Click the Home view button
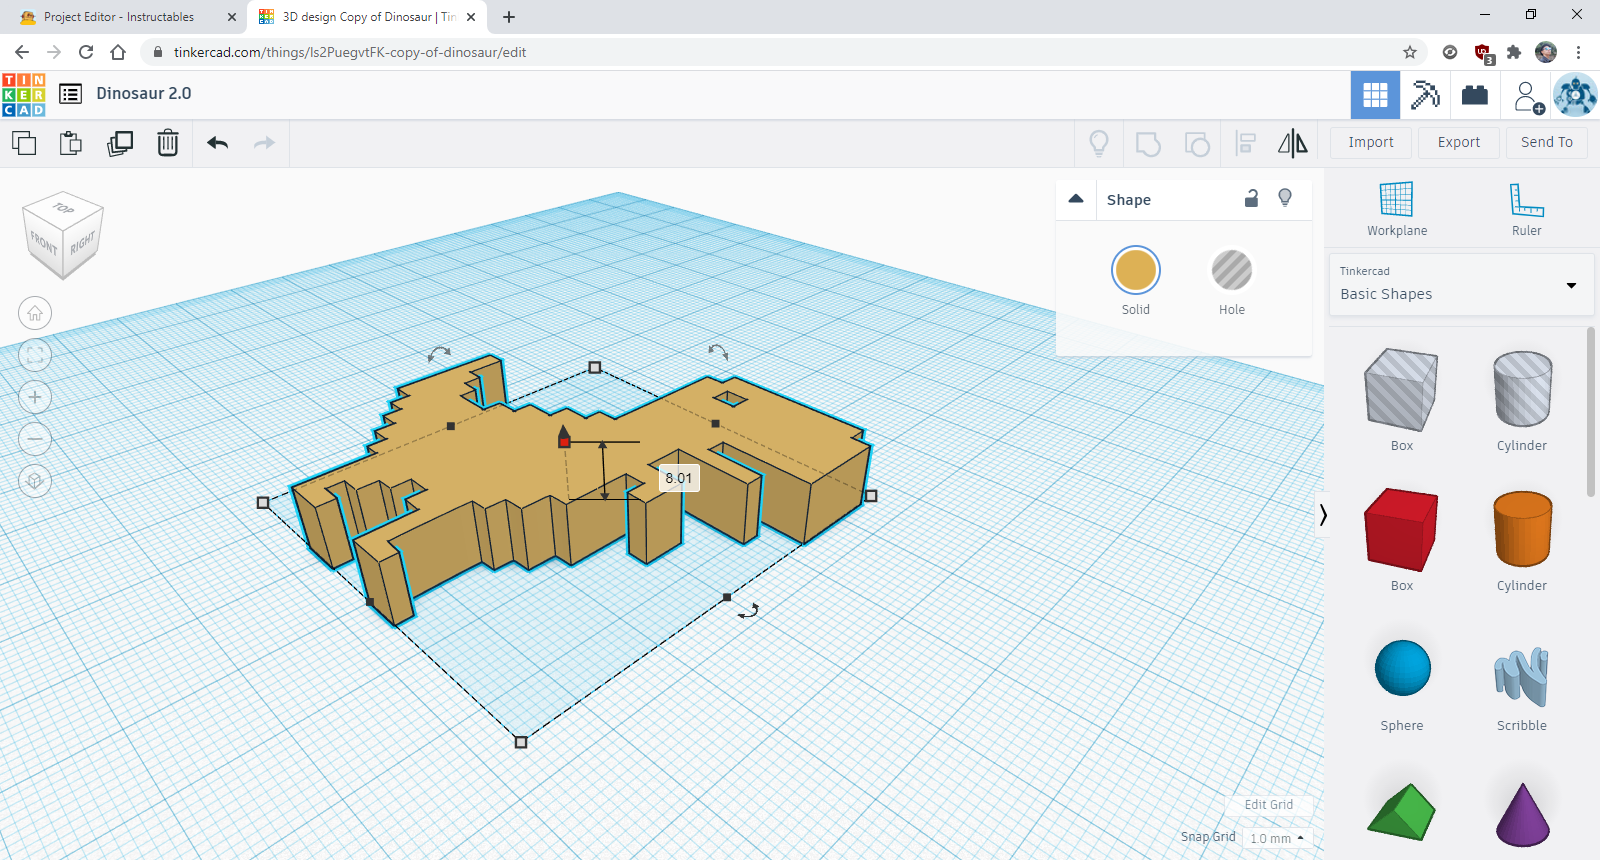 pyautogui.click(x=35, y=313)
